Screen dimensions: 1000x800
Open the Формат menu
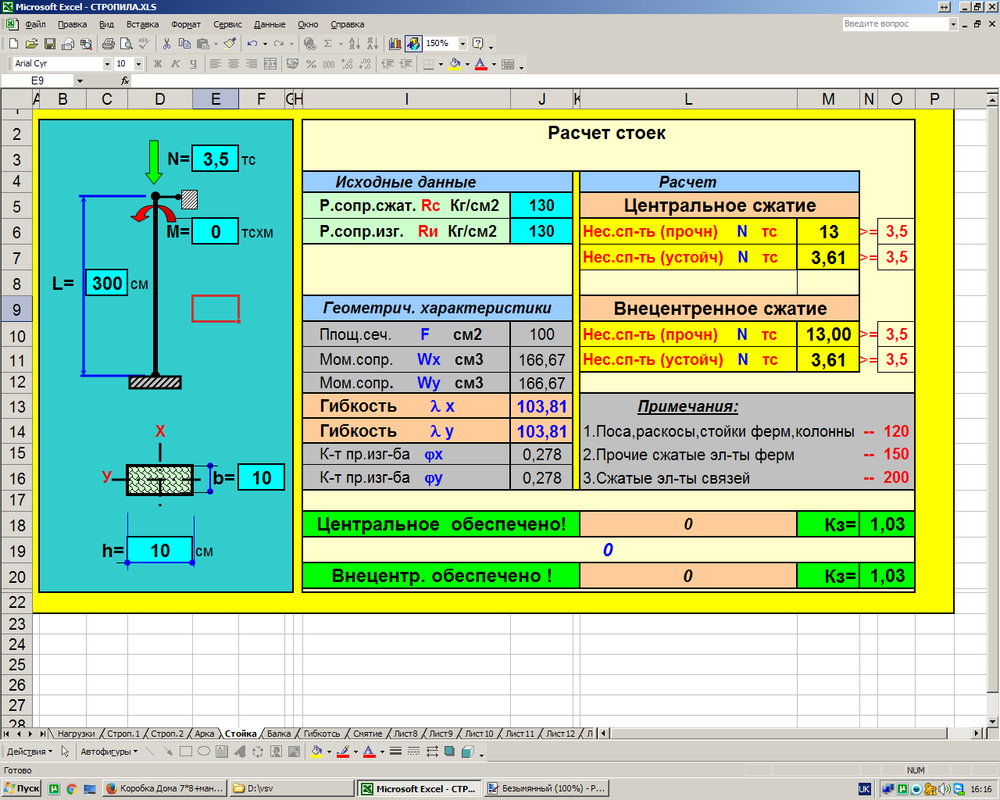[x=185, y=22]
